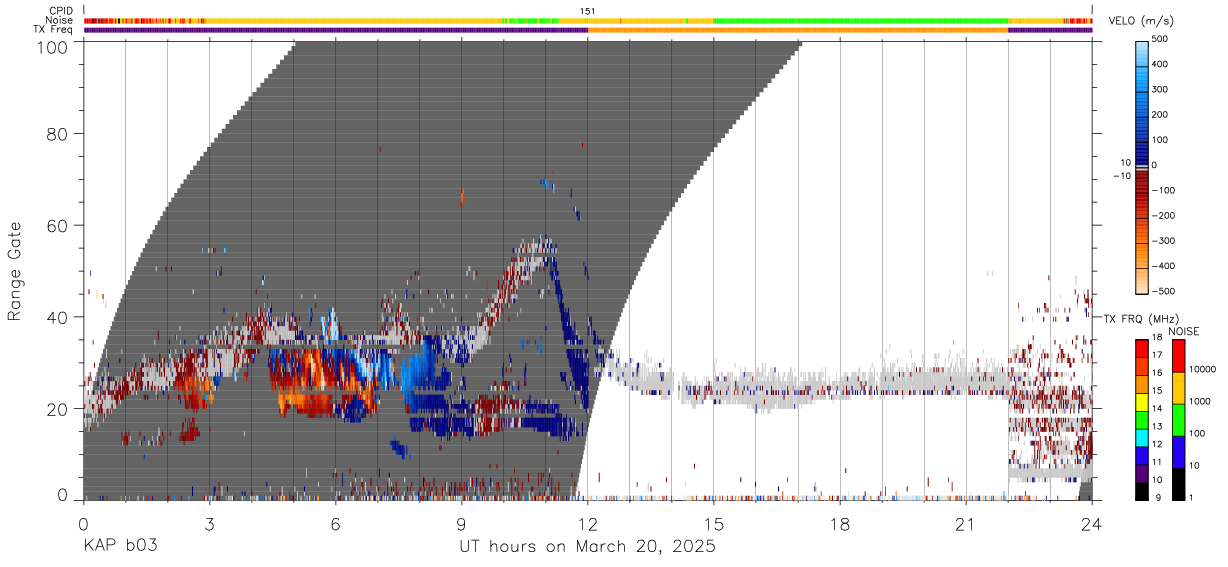Click the green segment of the Noise bar
1228x567 pixels.
coord(861,20)
